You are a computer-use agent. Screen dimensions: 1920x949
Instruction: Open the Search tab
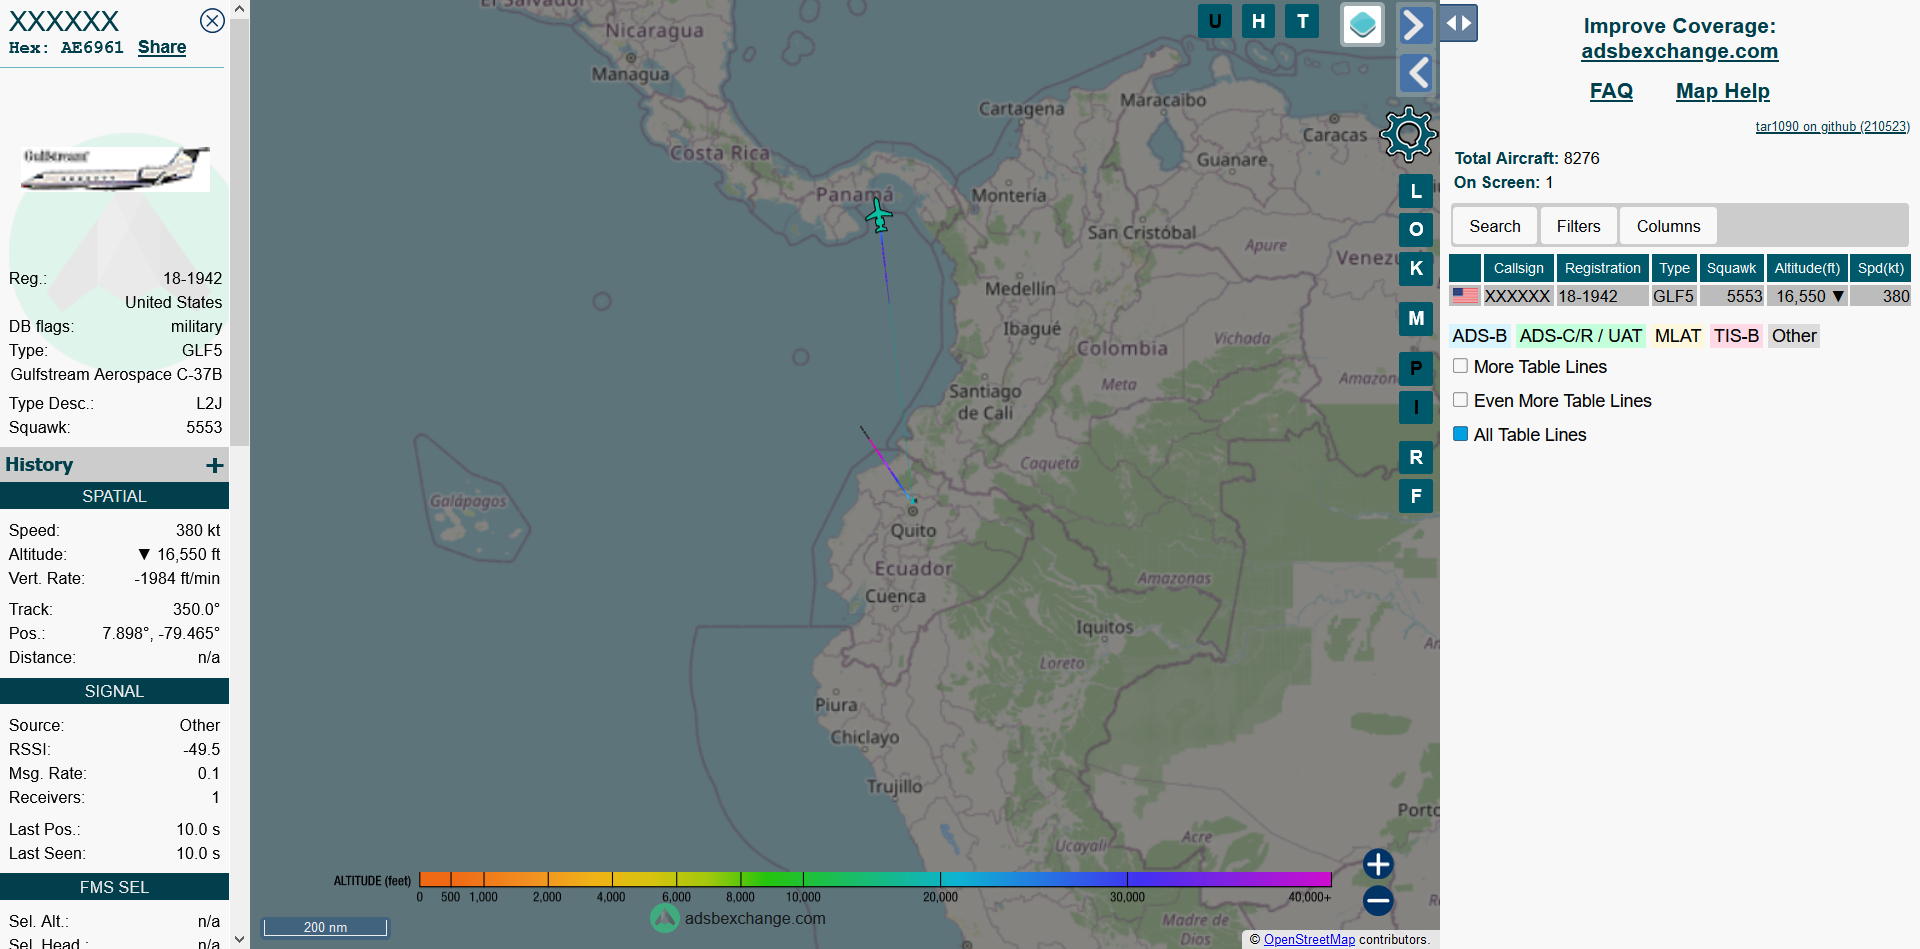point(1494,226)
